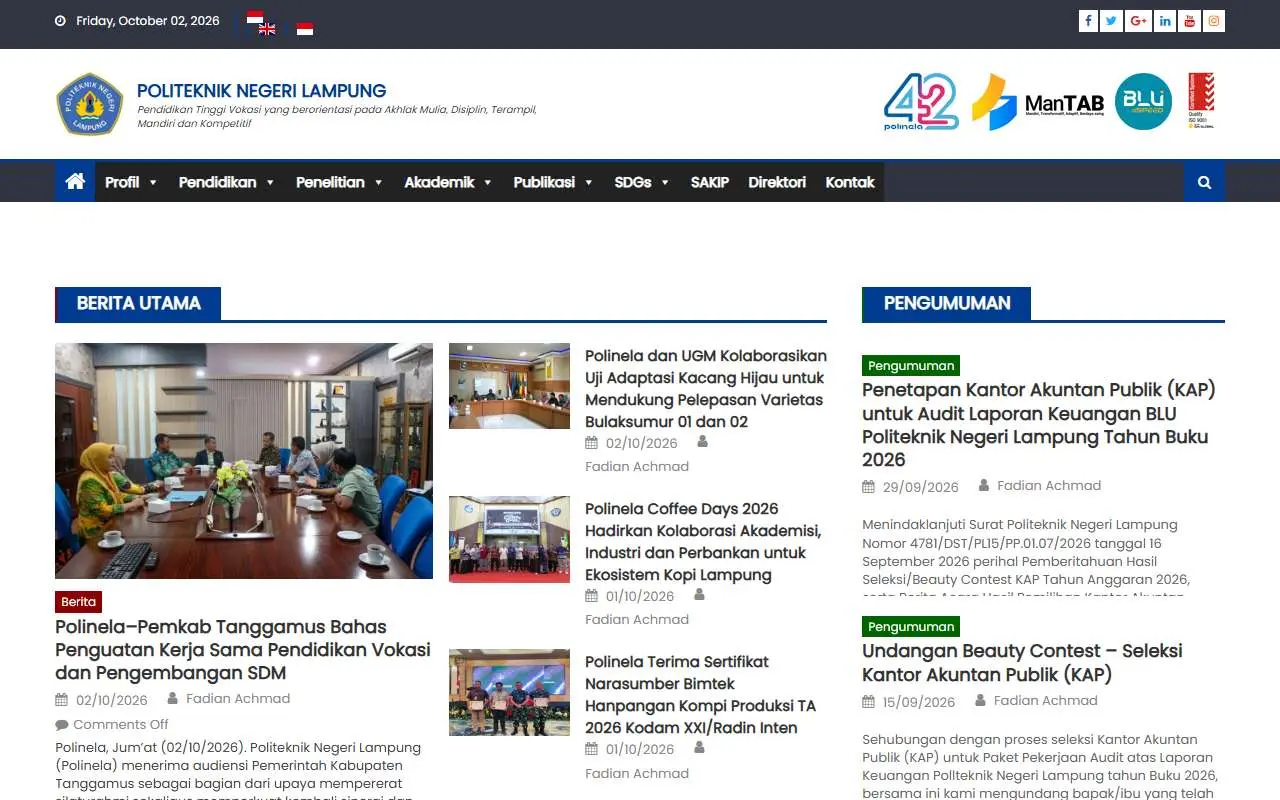1280x800 pixels.
Task: Expand the SDGs dropdown menu
Action: tap(642, 182)
